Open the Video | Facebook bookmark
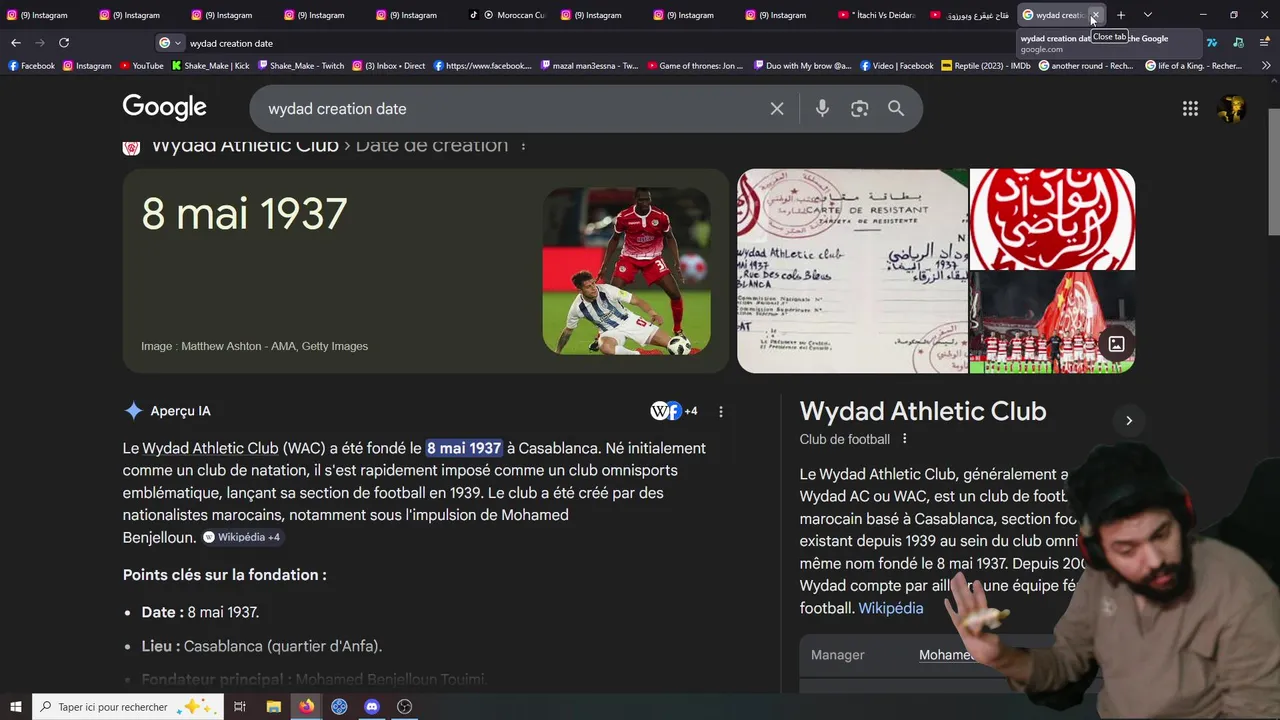Screen dimensions: 1280x720 click(x=896, y=66)
